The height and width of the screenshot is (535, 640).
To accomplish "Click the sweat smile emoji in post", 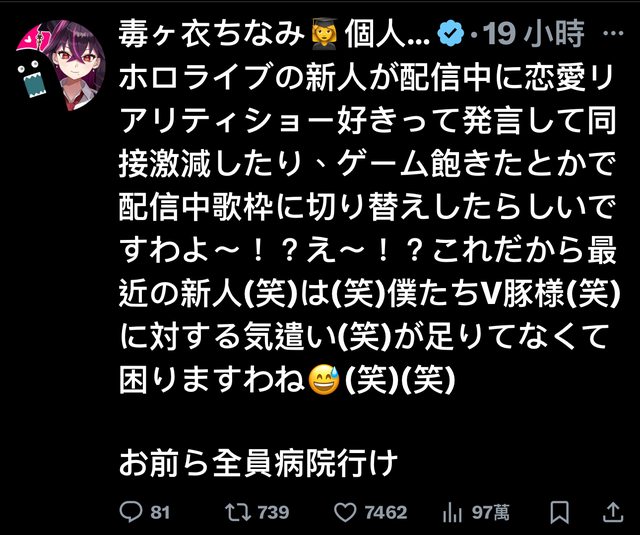I will point(324,380).
